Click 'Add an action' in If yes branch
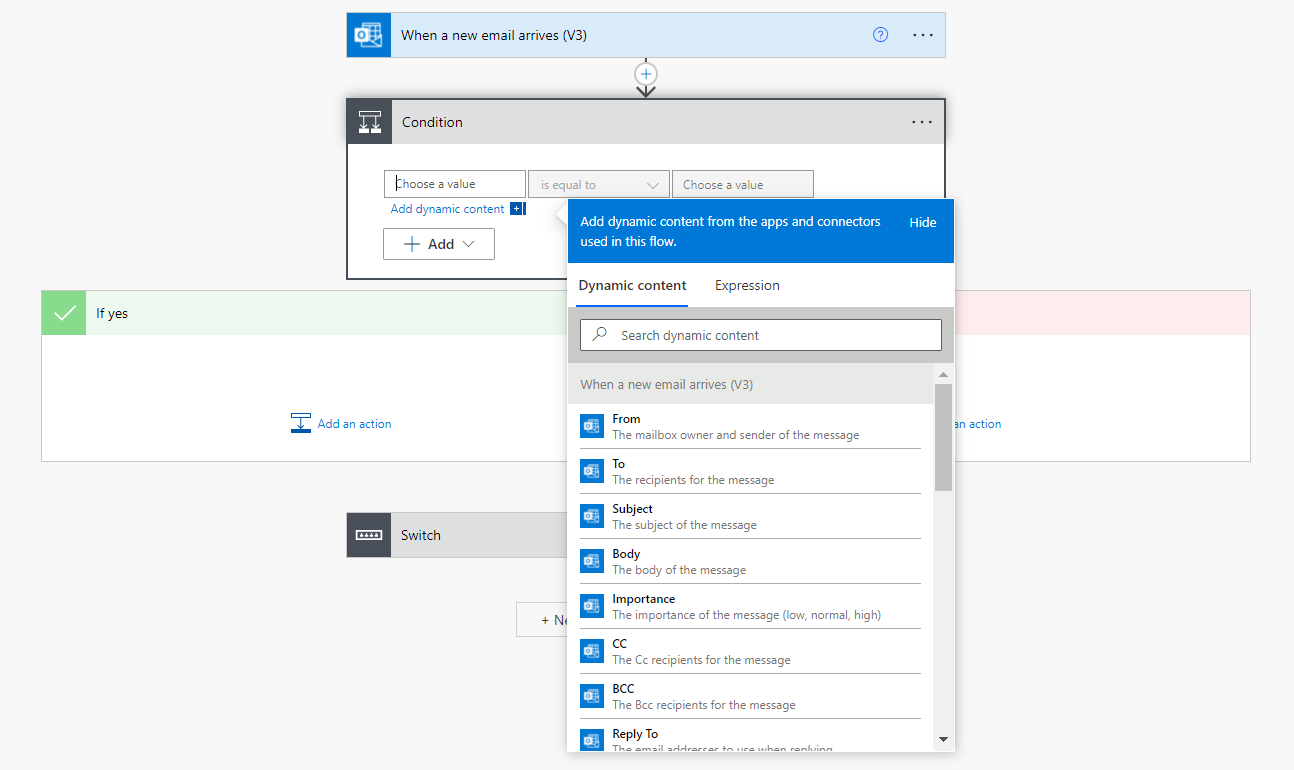 354,423
